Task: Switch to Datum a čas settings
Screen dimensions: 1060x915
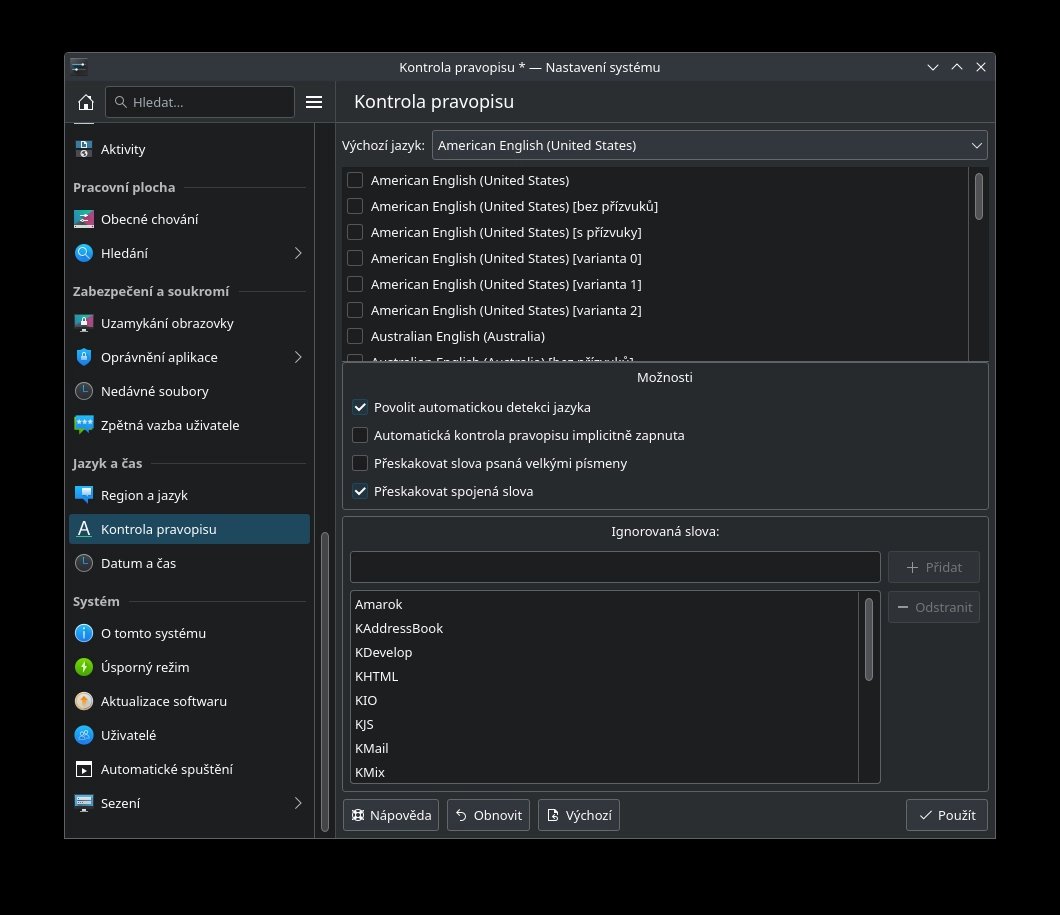Action: pos(138,563)
